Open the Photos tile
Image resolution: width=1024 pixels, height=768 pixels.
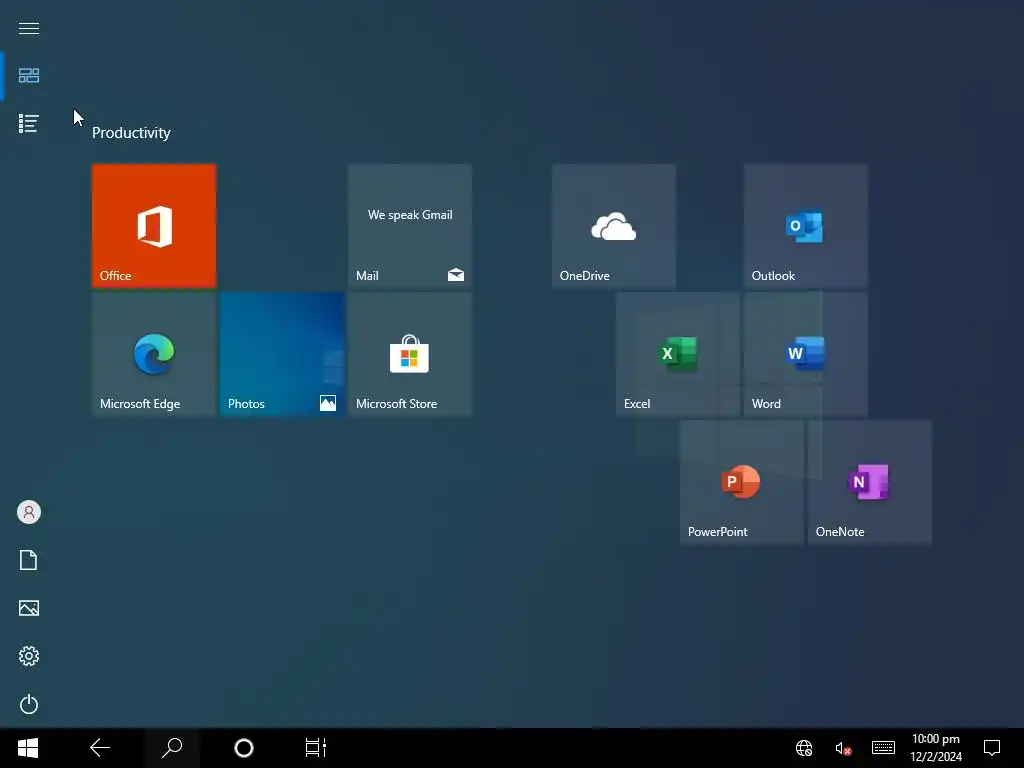(282, 354)
